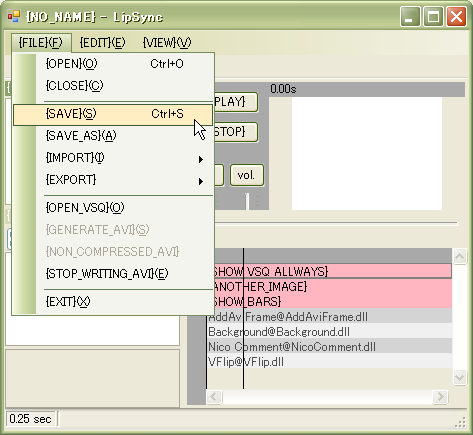Click the volume slider track below vol.
473x435 pixels.
(x=247, y=201)
